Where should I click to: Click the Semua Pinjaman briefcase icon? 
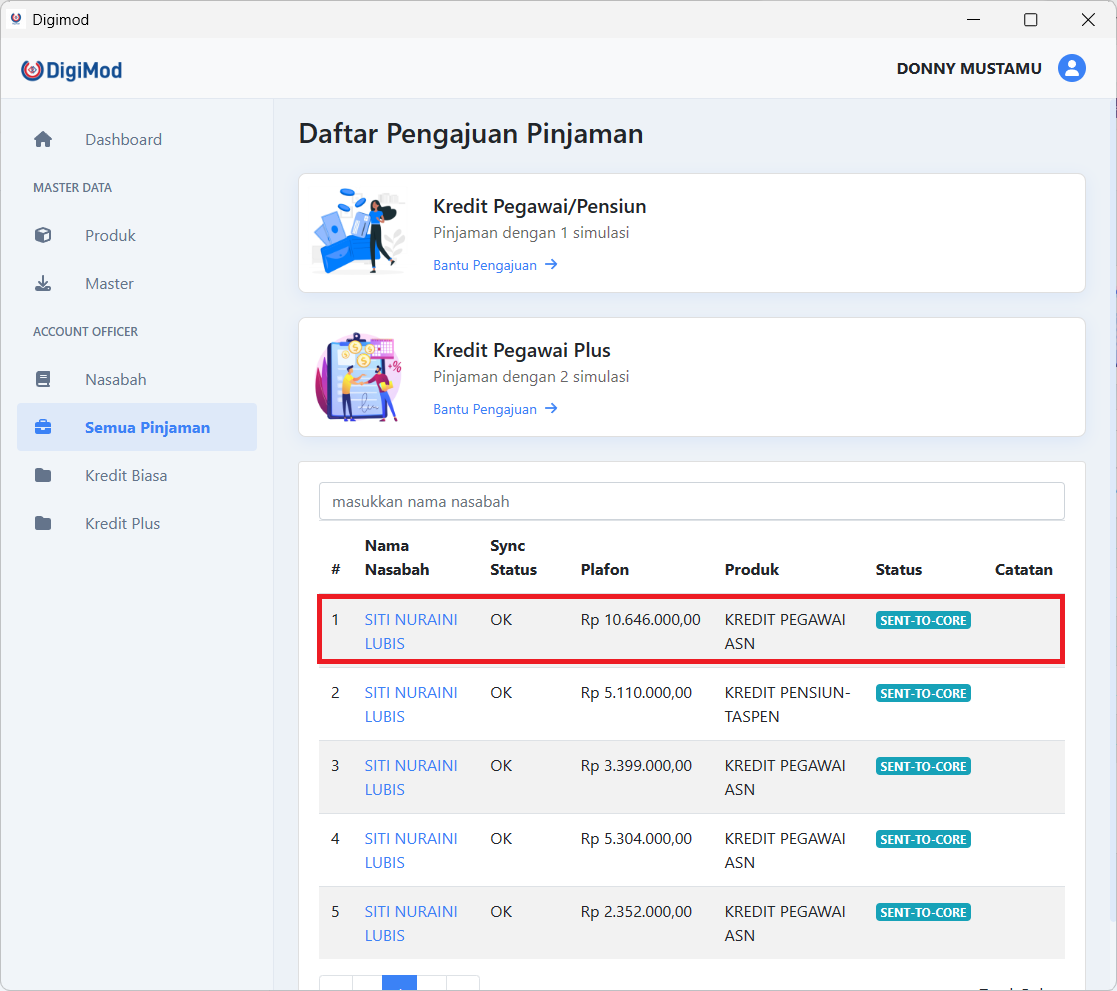coord(43,428)
